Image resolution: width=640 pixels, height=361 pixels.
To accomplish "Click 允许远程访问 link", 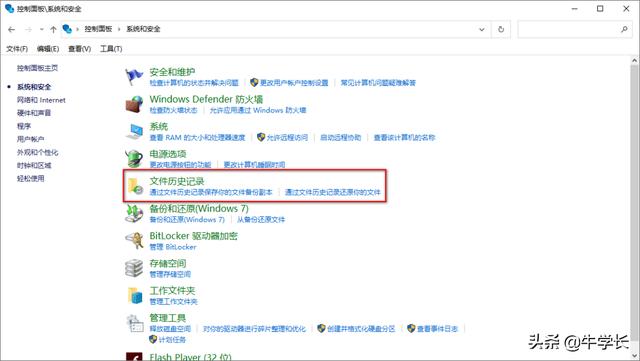I will point(287,138).
